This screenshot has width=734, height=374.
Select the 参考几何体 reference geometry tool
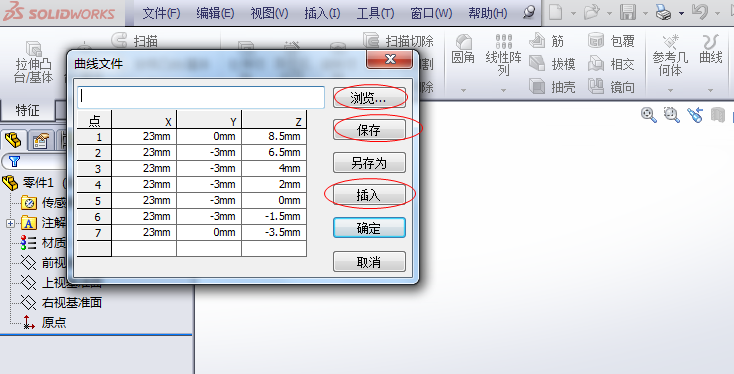point(670,55)
